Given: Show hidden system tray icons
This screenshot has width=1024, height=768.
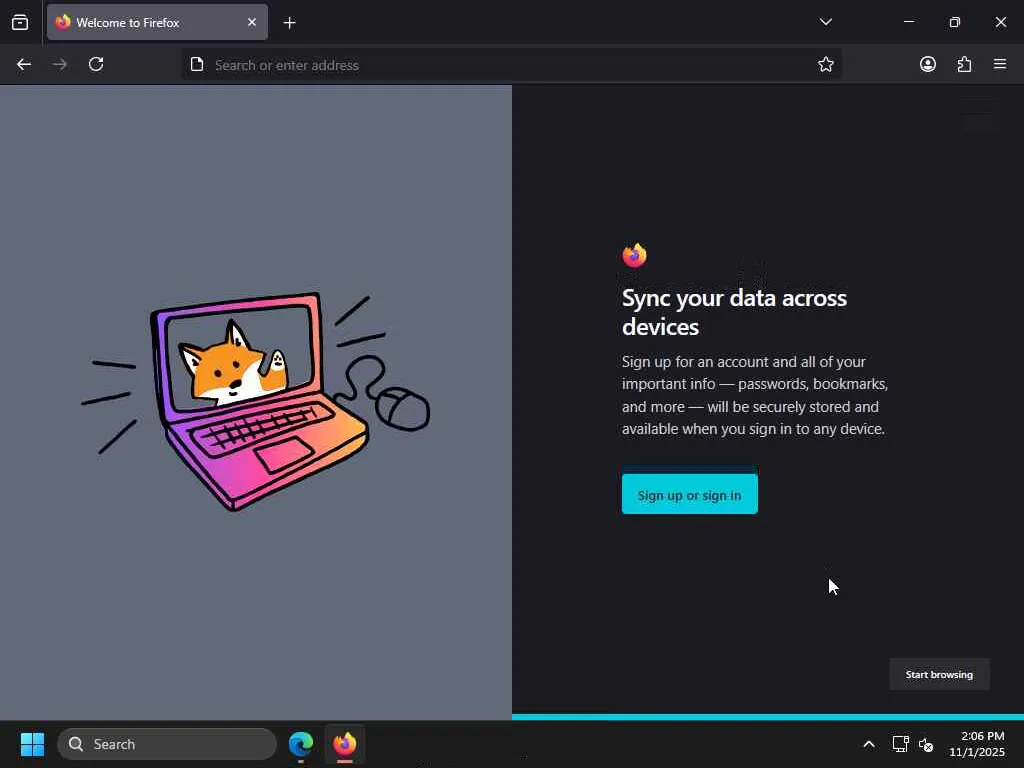Looking at the screenshot, I should [869, 744].
